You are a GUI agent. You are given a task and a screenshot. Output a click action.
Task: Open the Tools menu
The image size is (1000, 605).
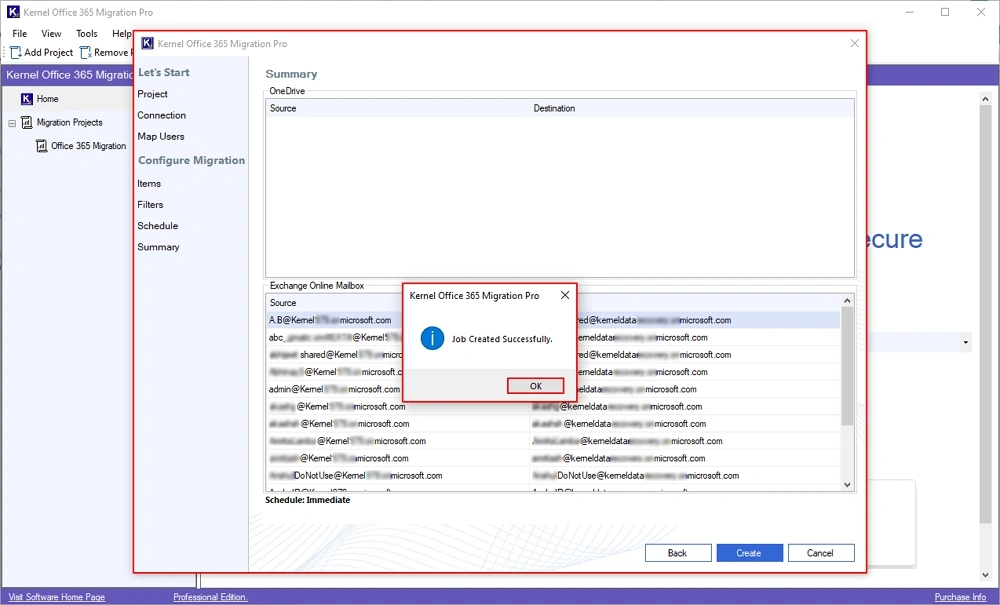[87, 34]
